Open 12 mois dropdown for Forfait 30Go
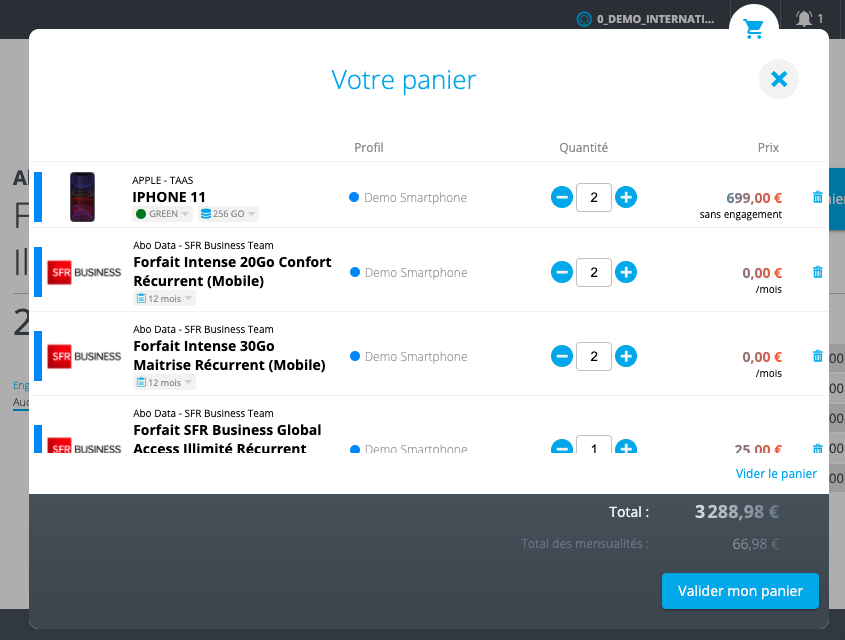This screenshot has height=640, width=845. (164, 382)
